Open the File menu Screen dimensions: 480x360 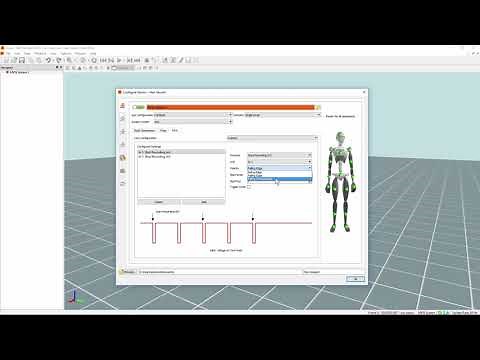tap(8, 53)
